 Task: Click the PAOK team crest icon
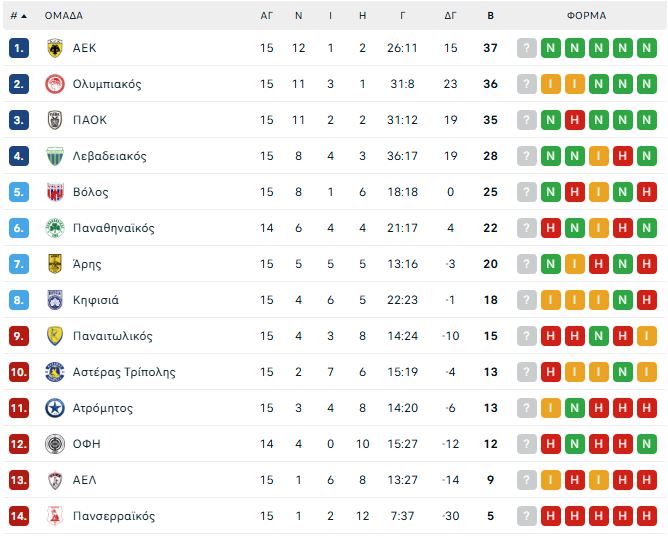55,120
